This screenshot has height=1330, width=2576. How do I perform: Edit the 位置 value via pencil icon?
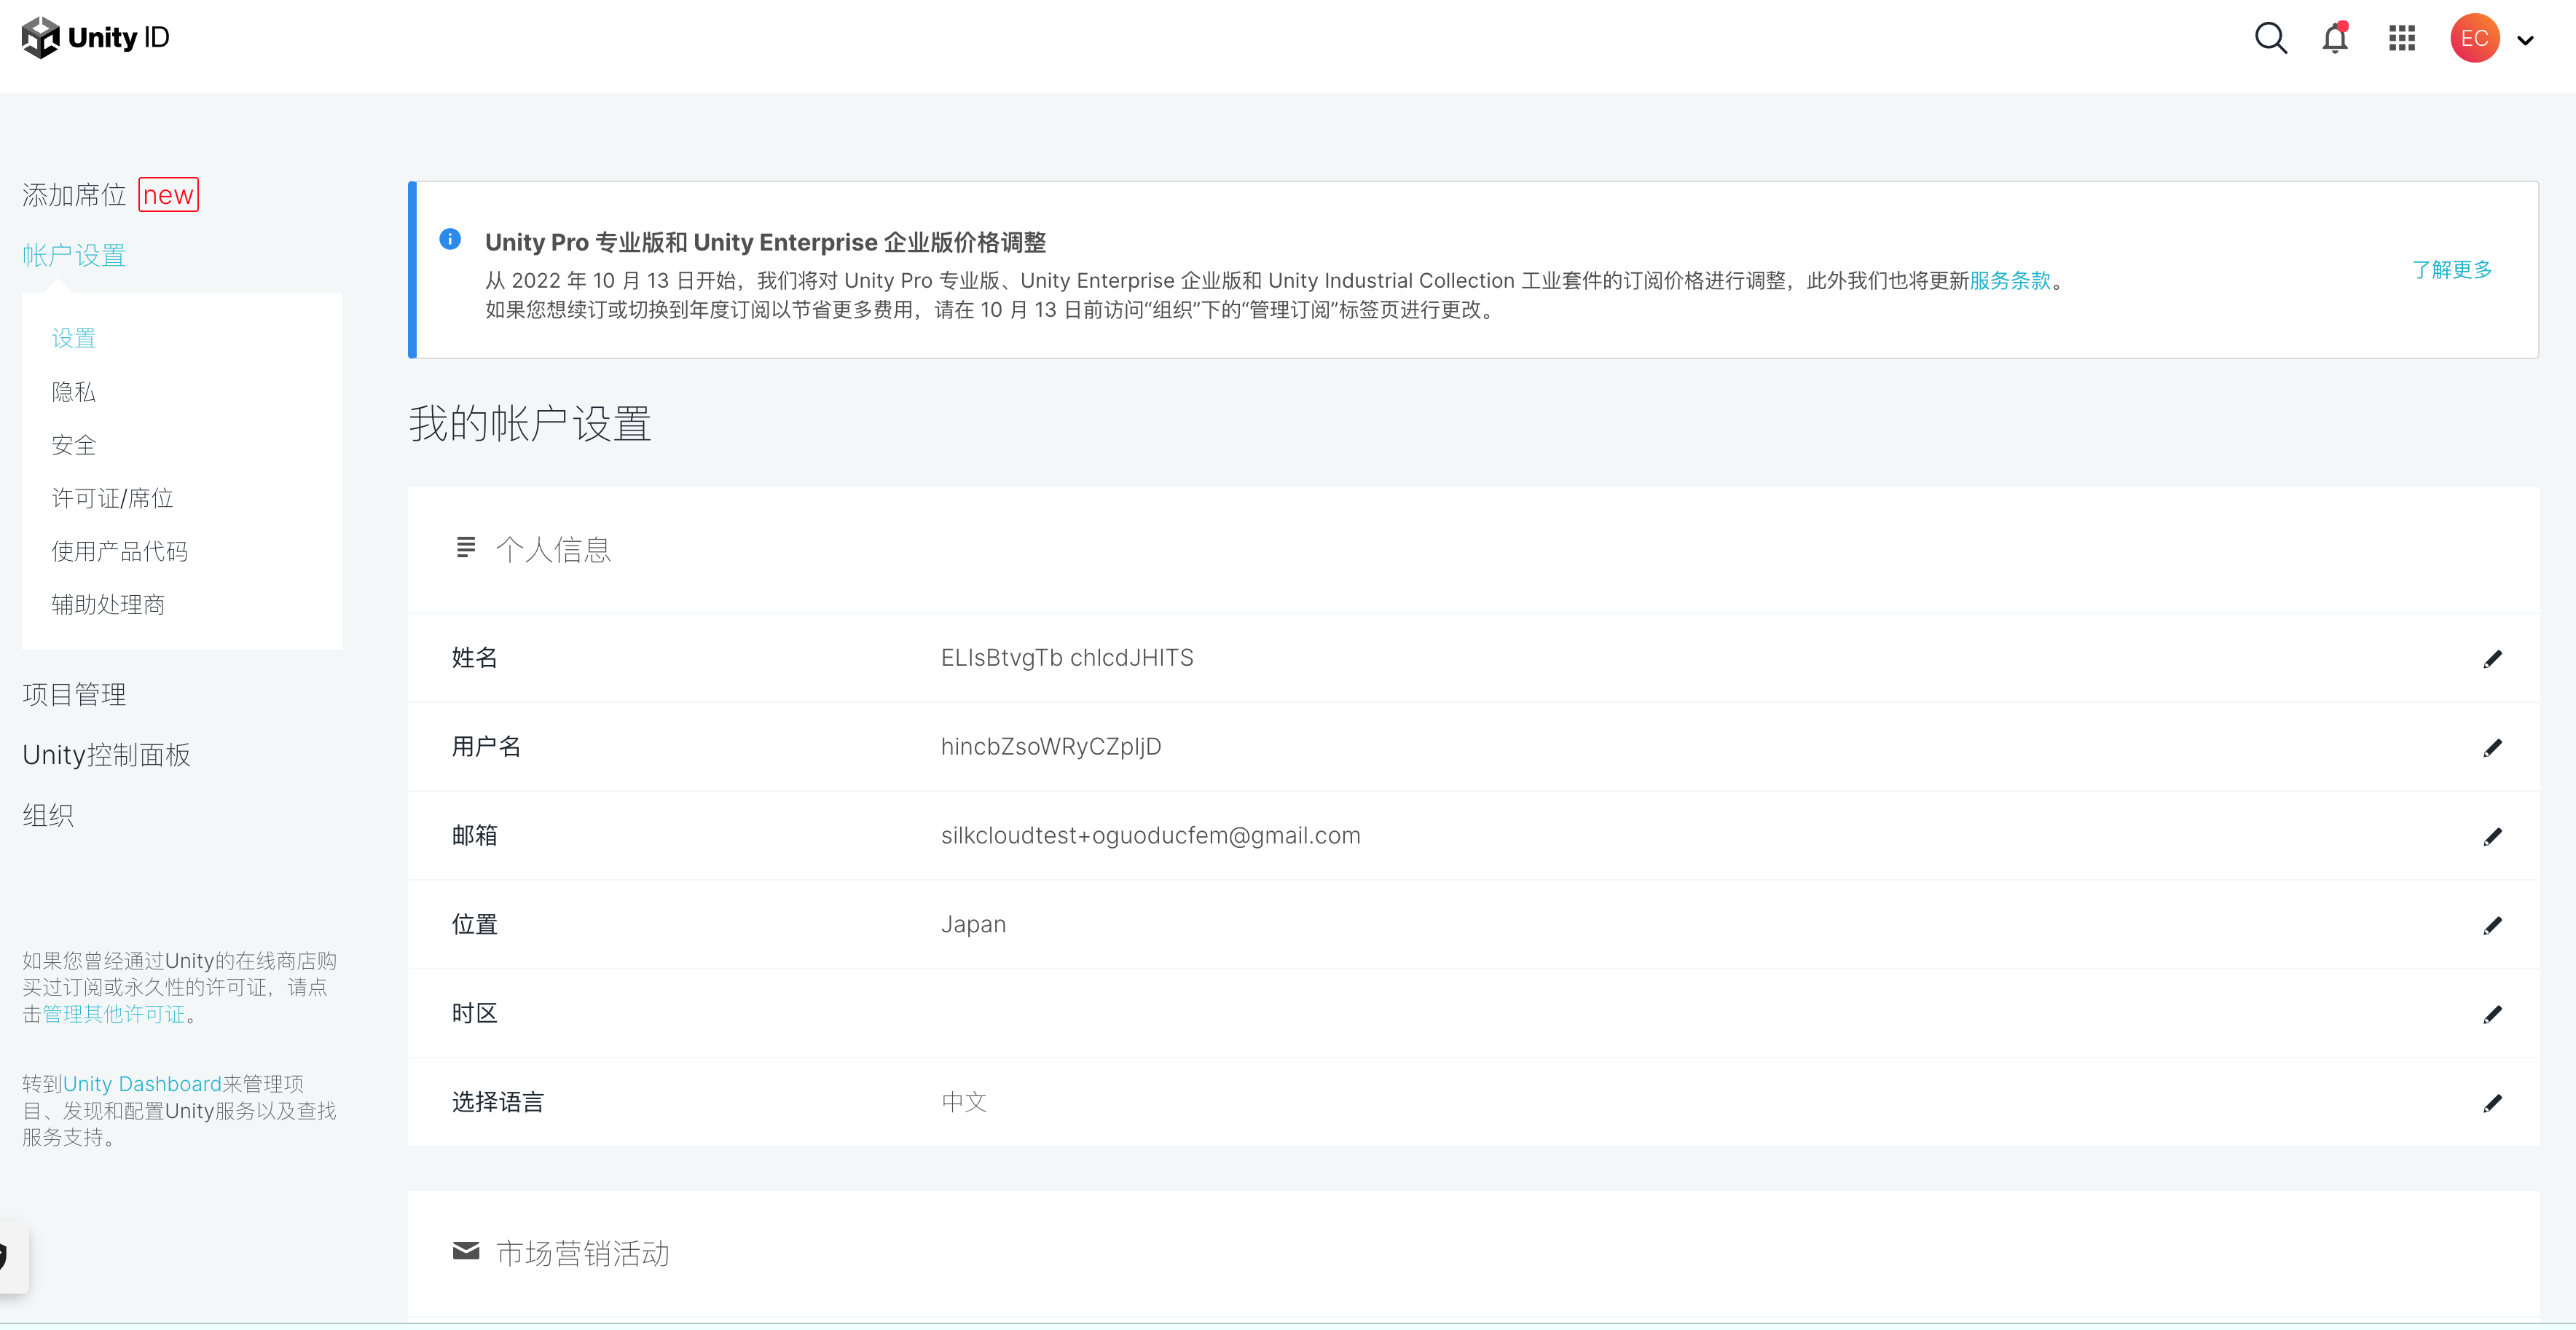(2494, 925)
